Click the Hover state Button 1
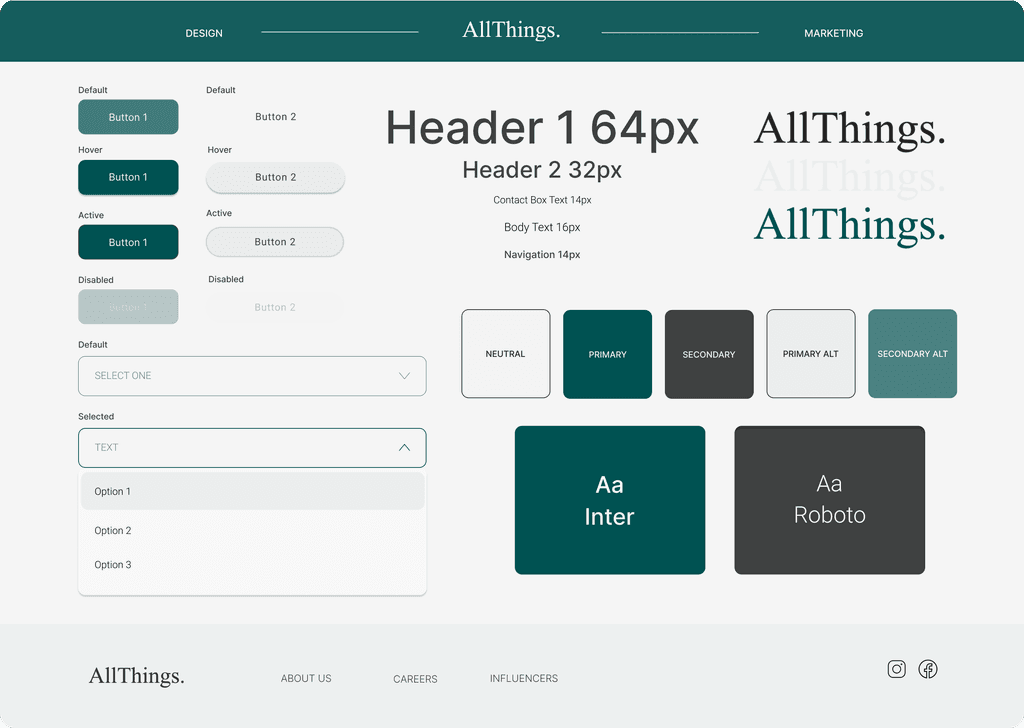The height and width of the screenshot is (728, 1024). pos(128,177)
